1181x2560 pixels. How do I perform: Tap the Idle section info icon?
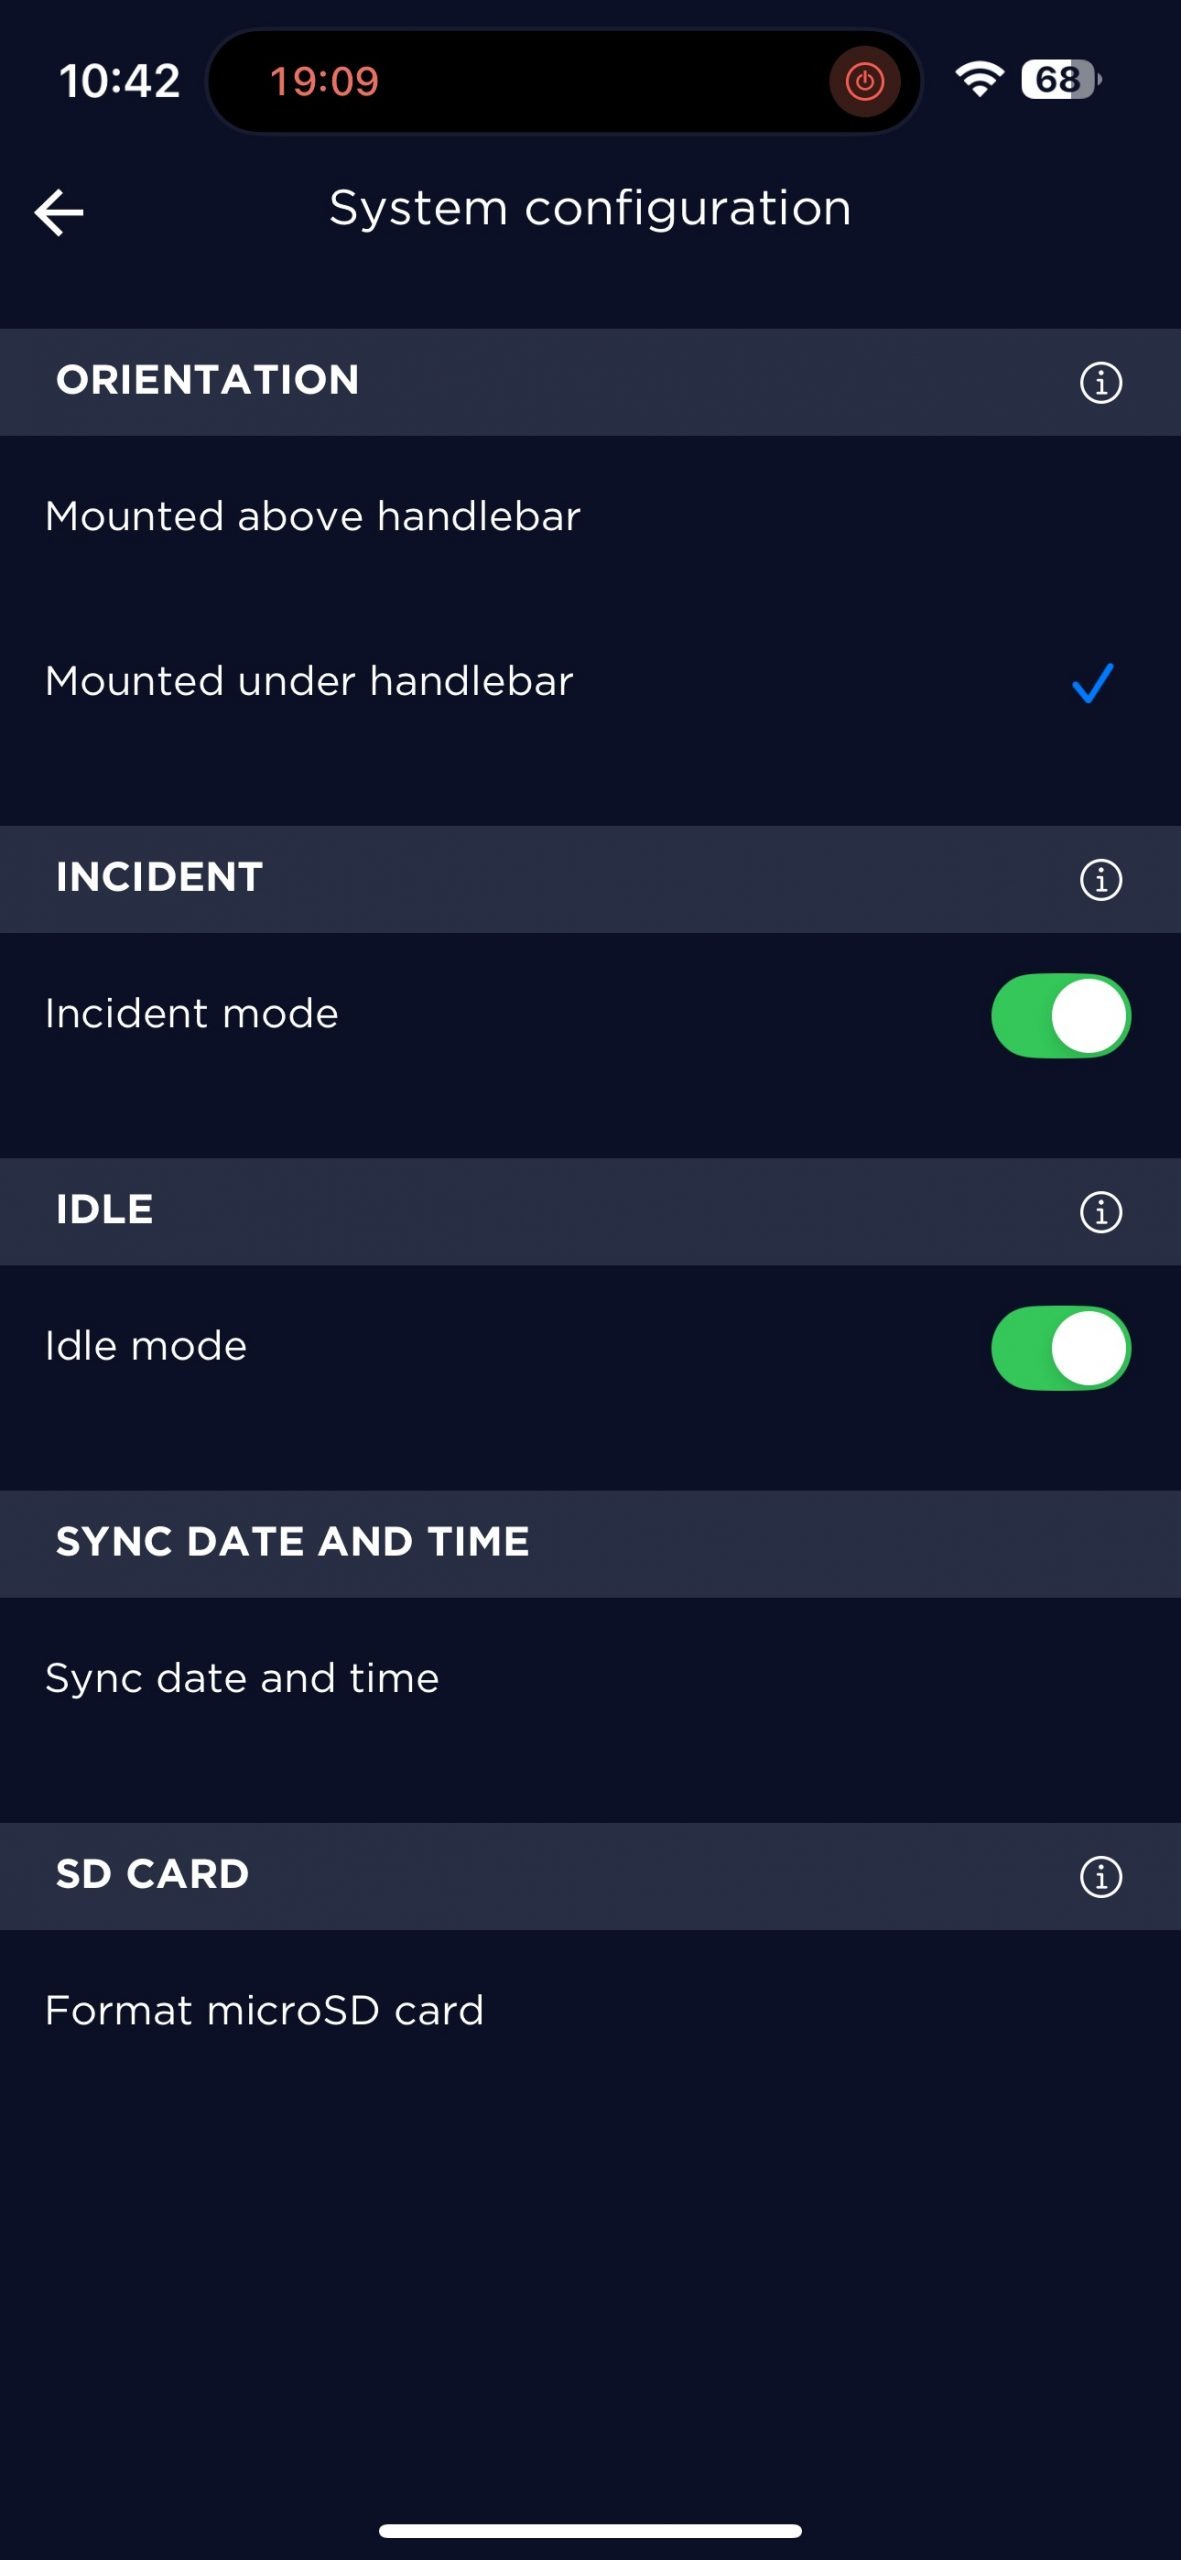click(x=1100, y=1212)
